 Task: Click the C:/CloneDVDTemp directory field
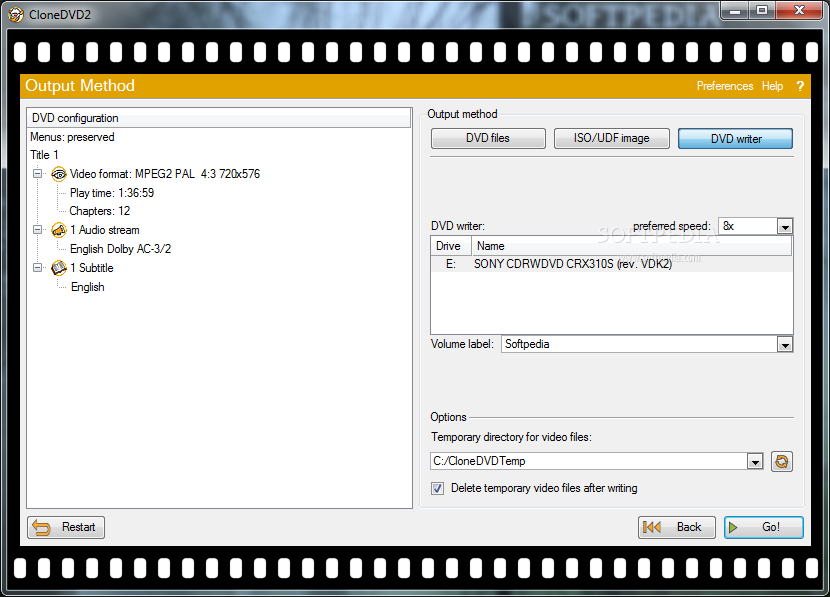coord(589,461)
